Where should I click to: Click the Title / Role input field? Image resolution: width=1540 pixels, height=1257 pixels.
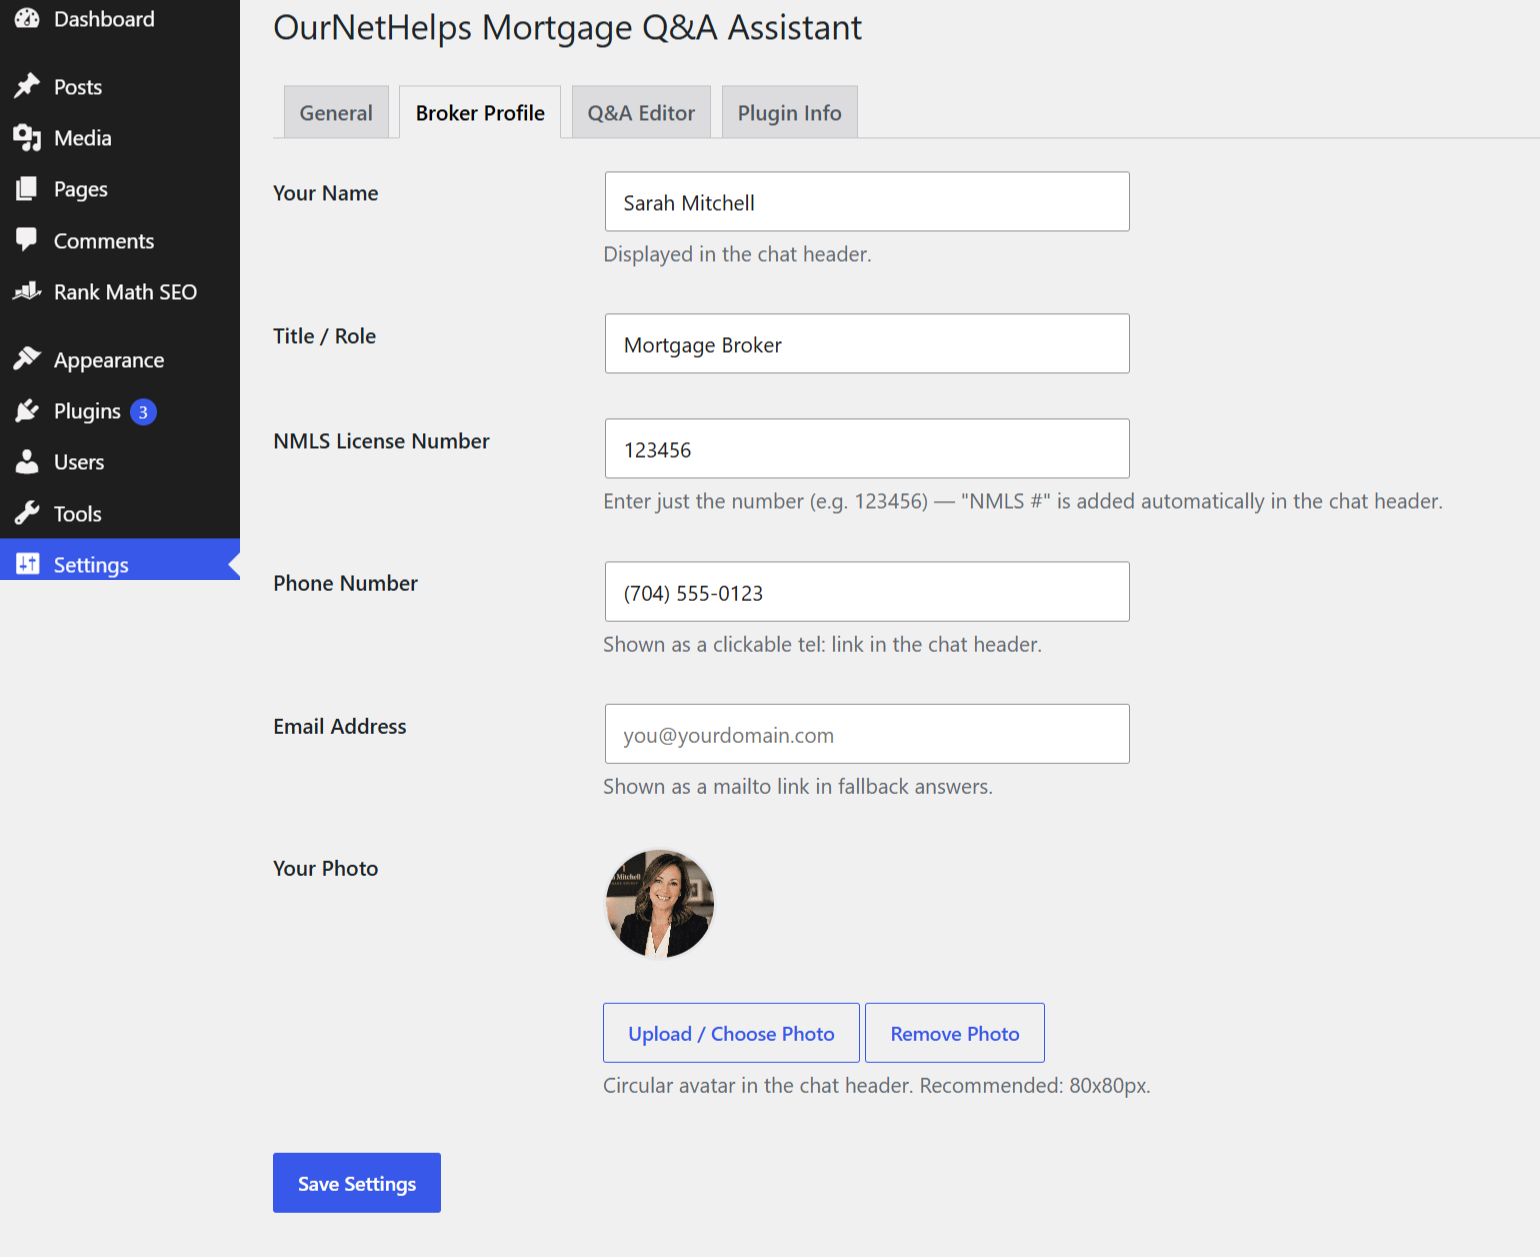[x=867, y=344]
